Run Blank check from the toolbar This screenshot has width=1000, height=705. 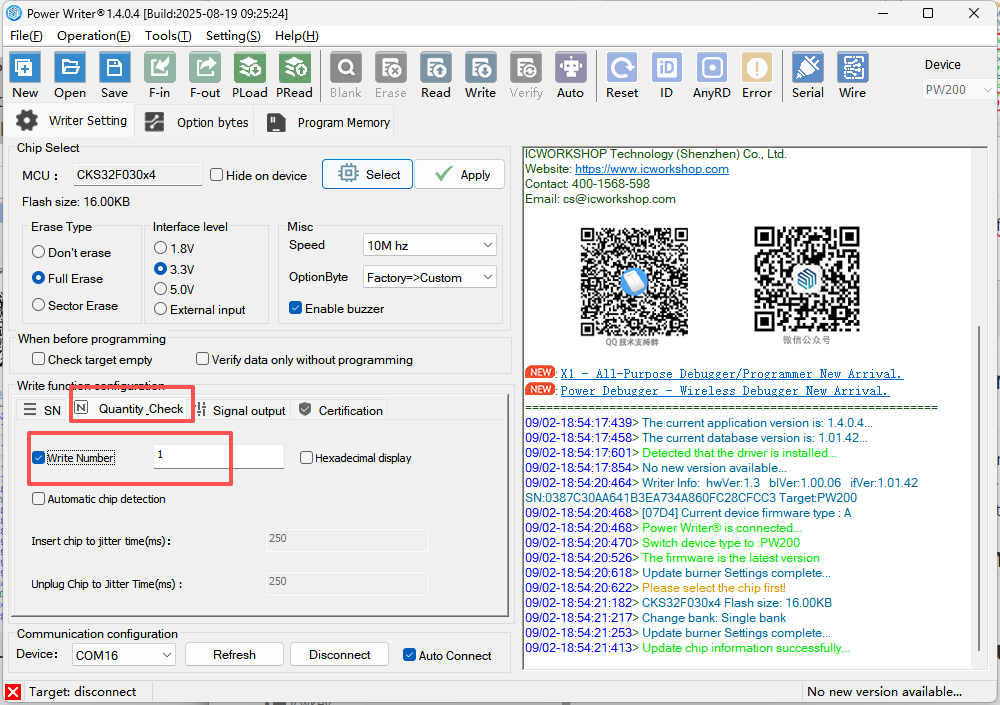point(346,68)
